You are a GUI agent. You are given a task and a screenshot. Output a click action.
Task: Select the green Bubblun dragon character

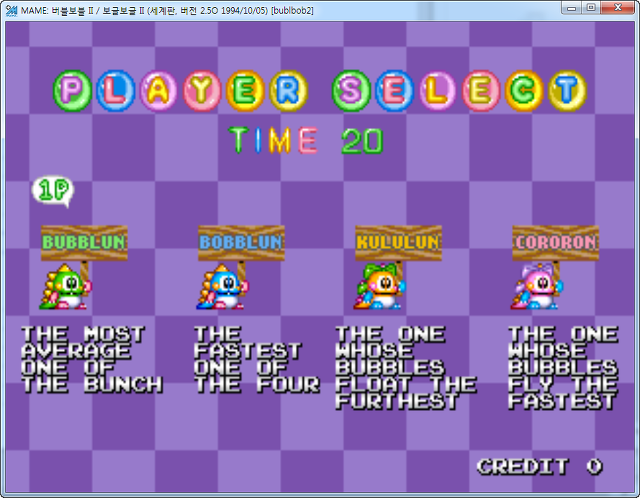point(66,286)
